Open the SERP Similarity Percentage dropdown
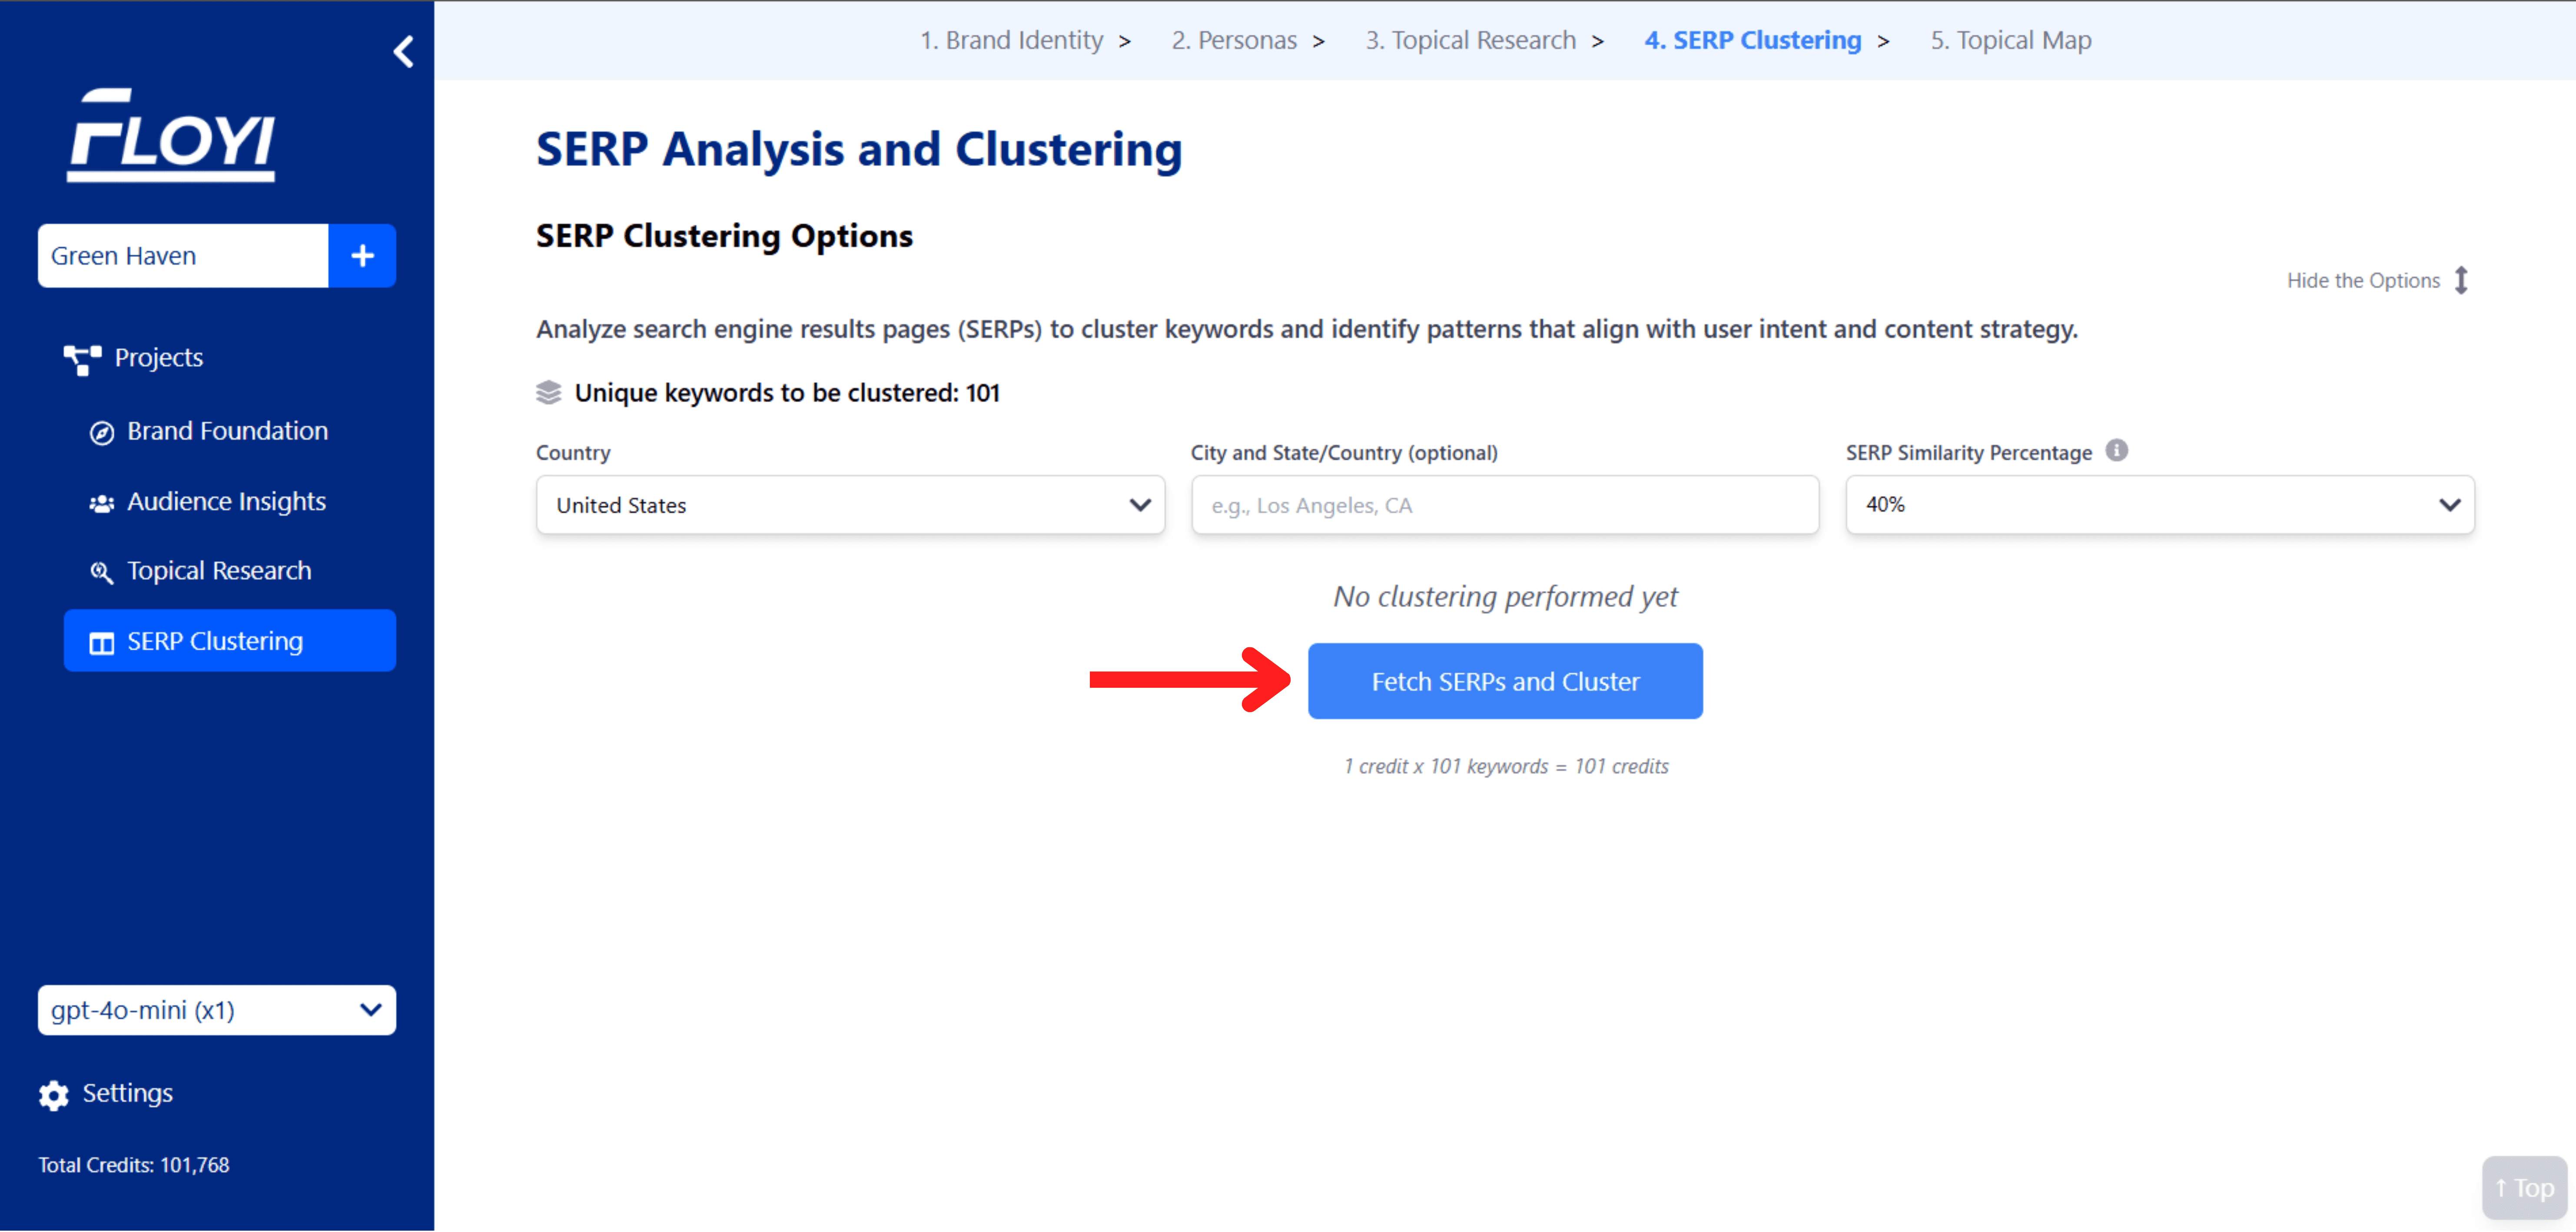Viewport: 2576px width, 1232px height. click(2160, 505)
